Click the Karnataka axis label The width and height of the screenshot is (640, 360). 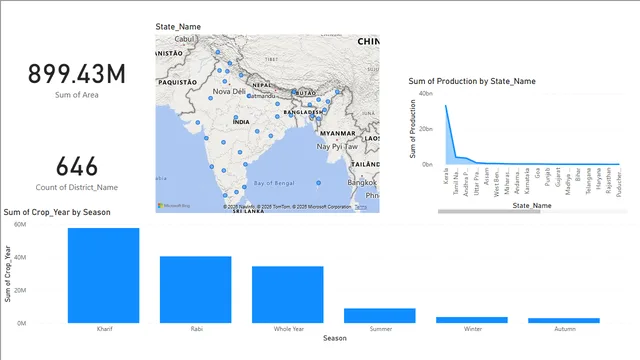[527, 181]
